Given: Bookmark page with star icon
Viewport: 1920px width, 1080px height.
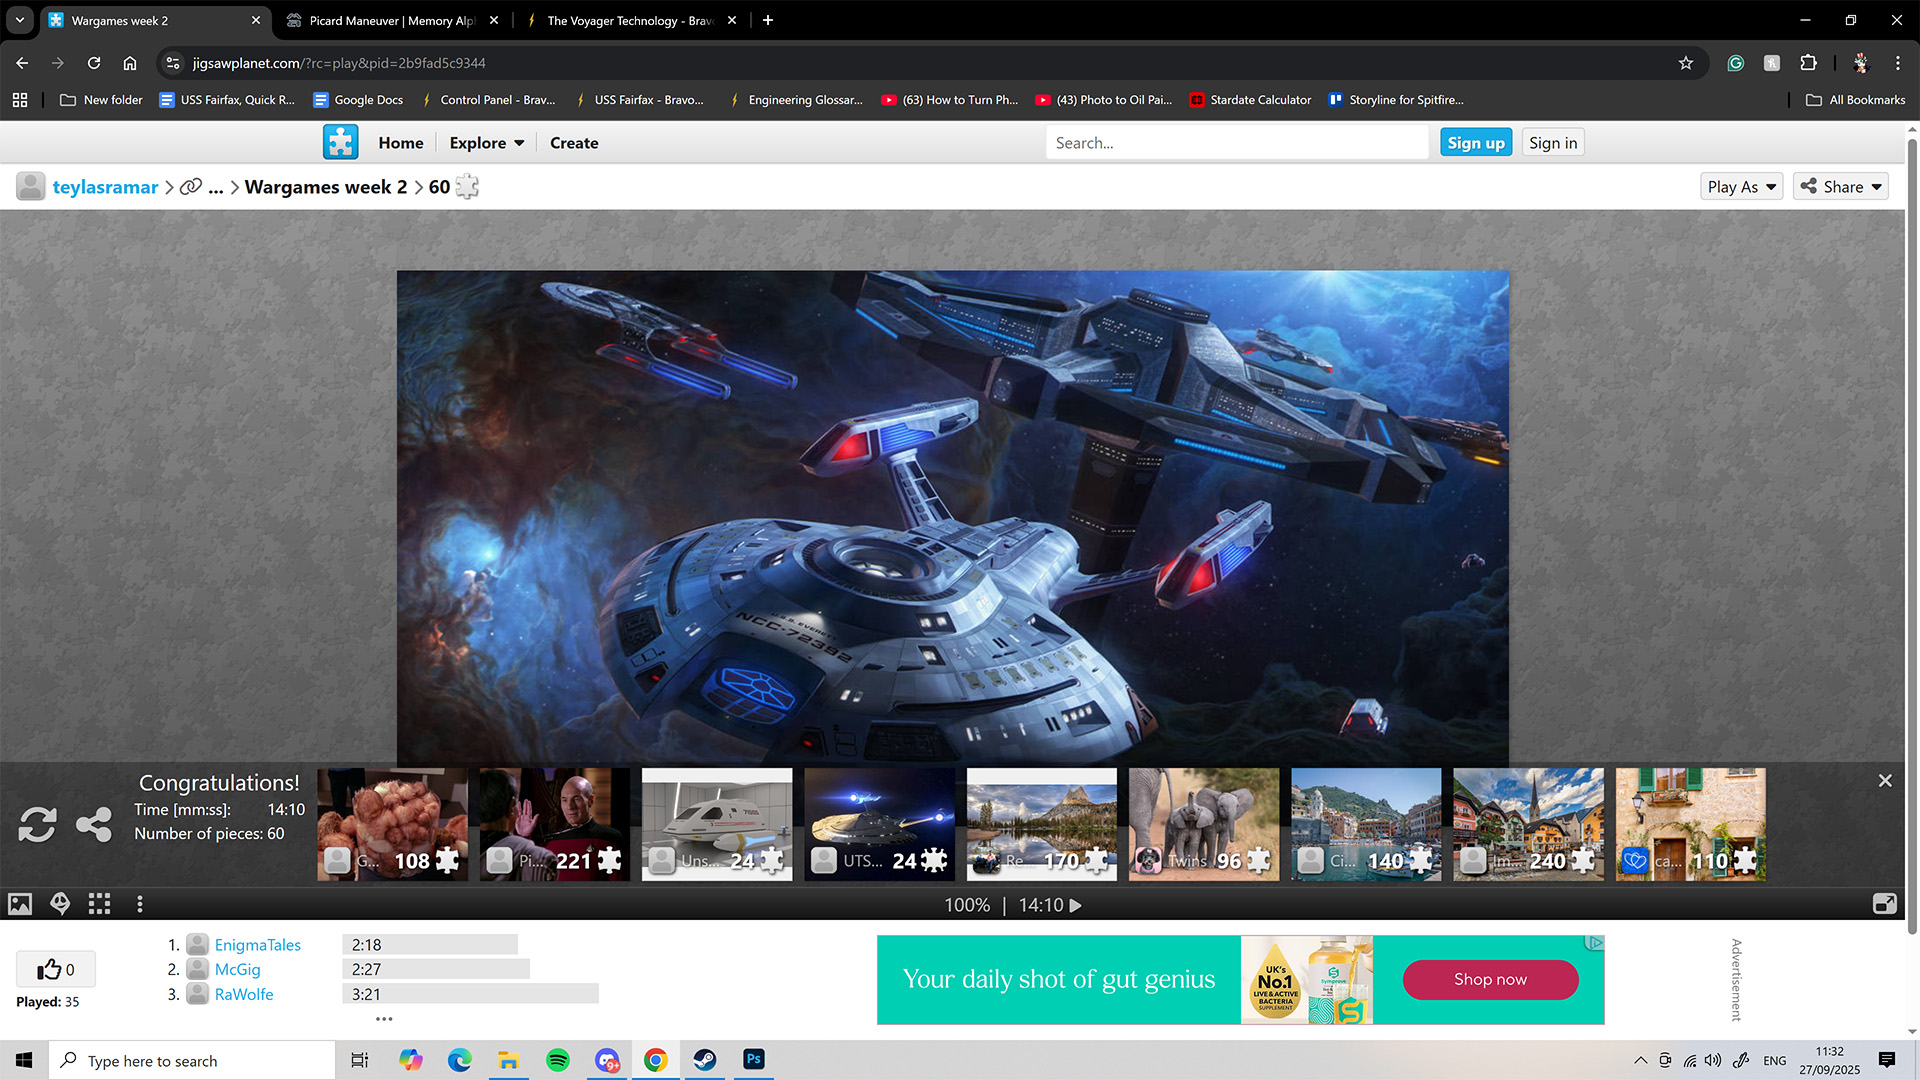Looking at the screenshot, I should tap(1686, 63).
